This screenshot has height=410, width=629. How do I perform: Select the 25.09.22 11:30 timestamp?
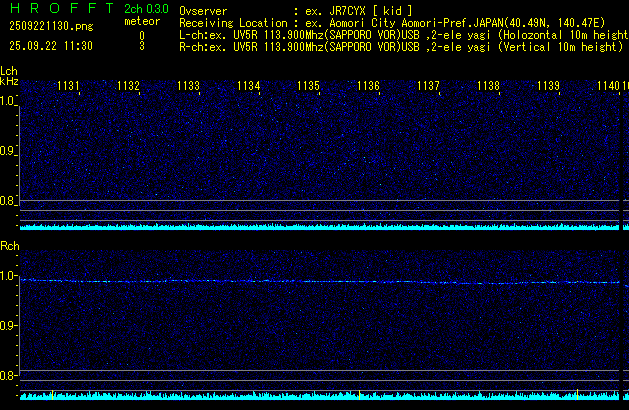click(50, 46)
